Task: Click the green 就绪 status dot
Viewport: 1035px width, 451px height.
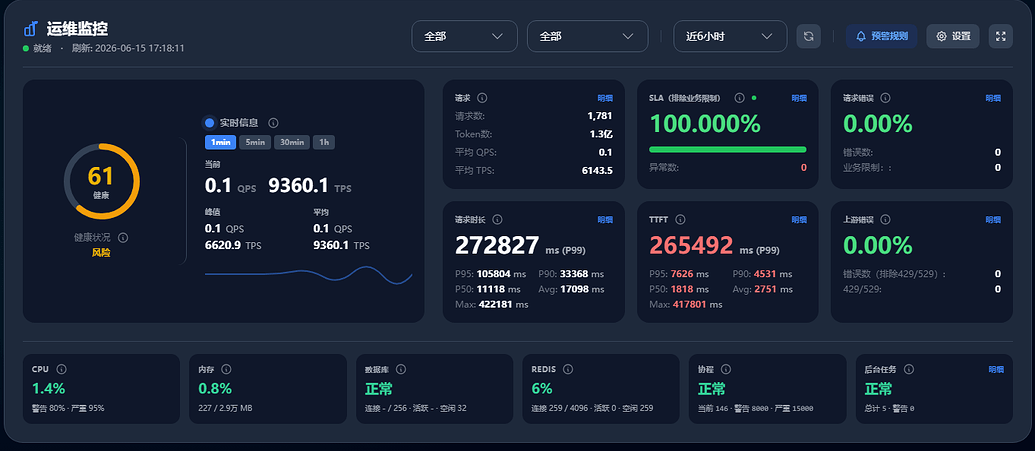Action: coord(26,48)
